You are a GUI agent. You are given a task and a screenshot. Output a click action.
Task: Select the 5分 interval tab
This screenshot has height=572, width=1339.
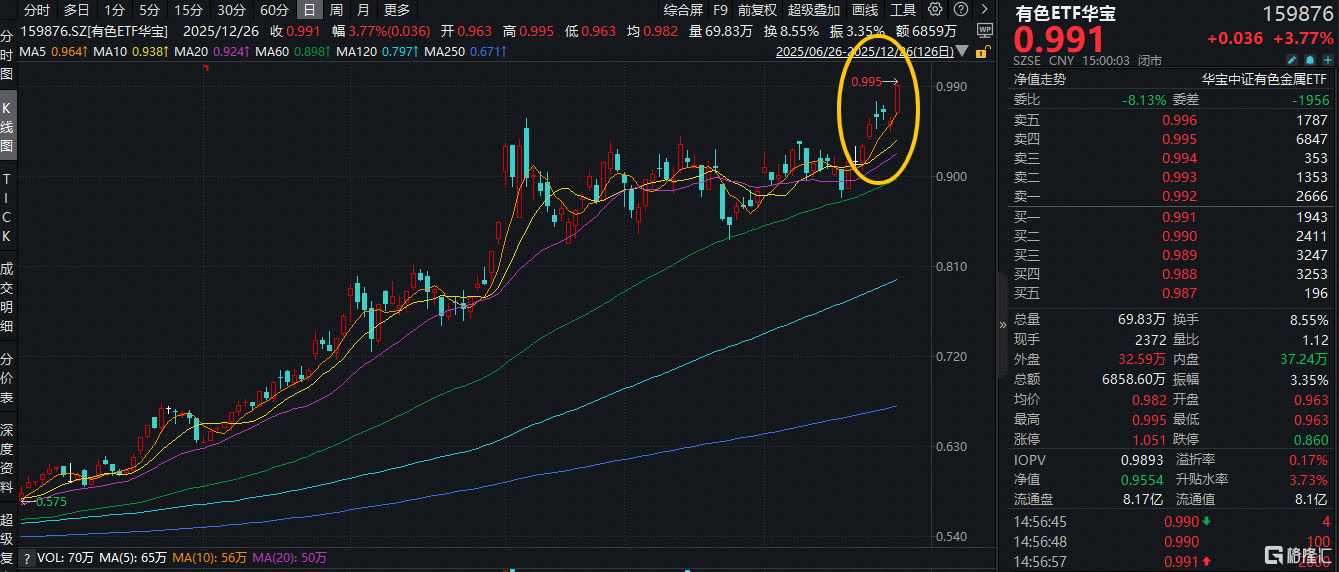149,10
